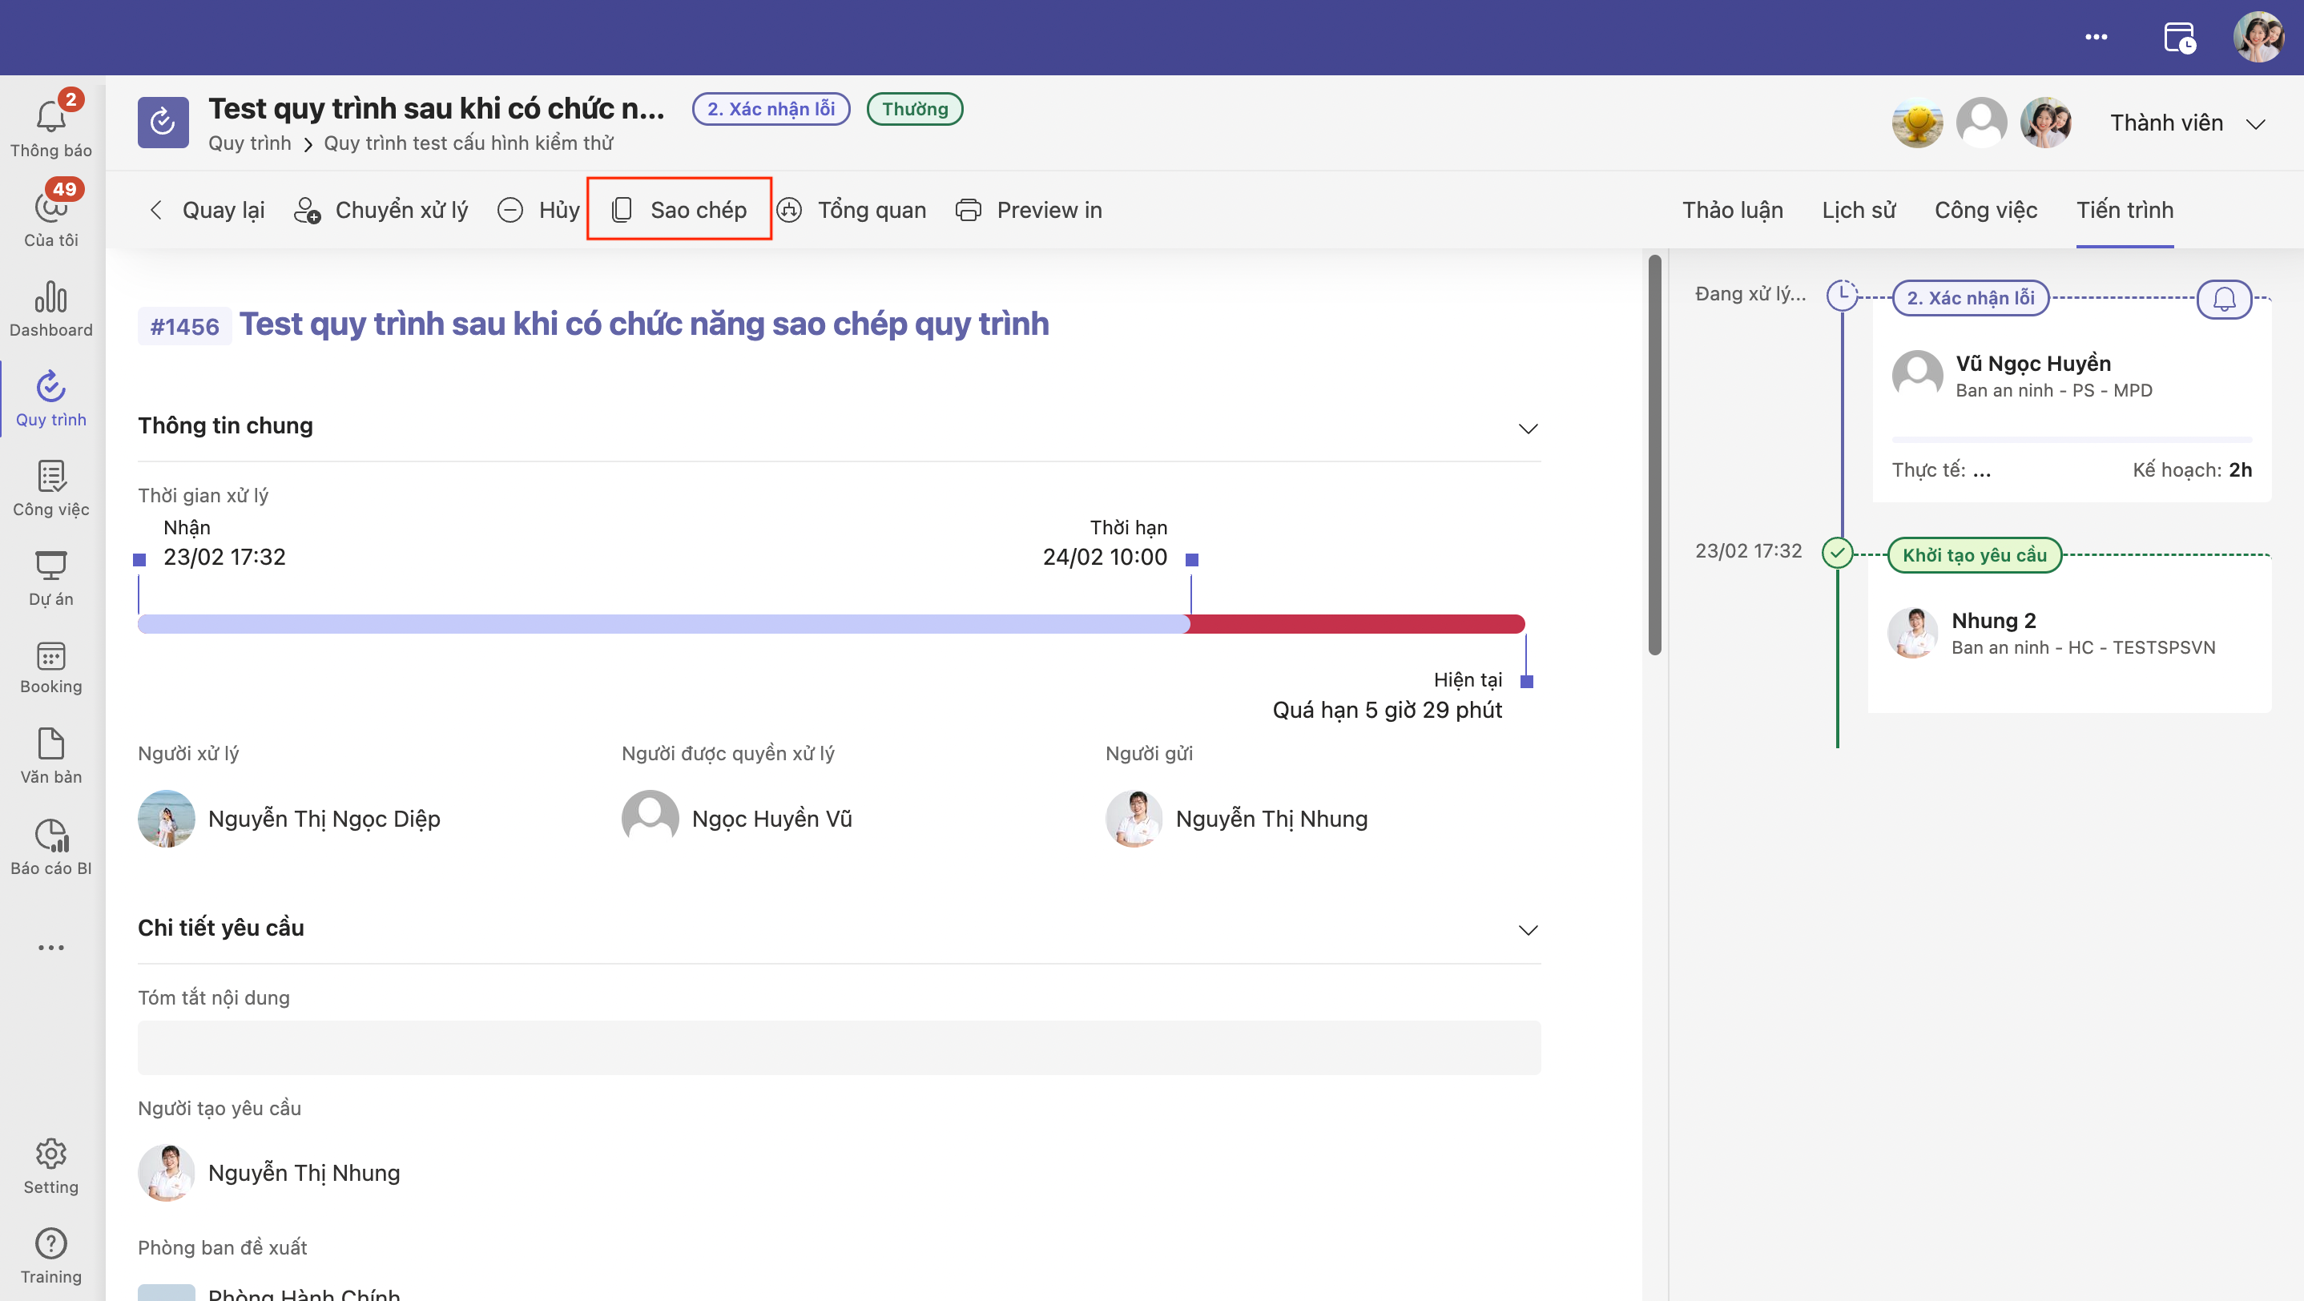Screen dimensions: 2304x1301
Task: Switch to the Lịch sử tab
Action: pyautogui.click(x=1858, y=210)
